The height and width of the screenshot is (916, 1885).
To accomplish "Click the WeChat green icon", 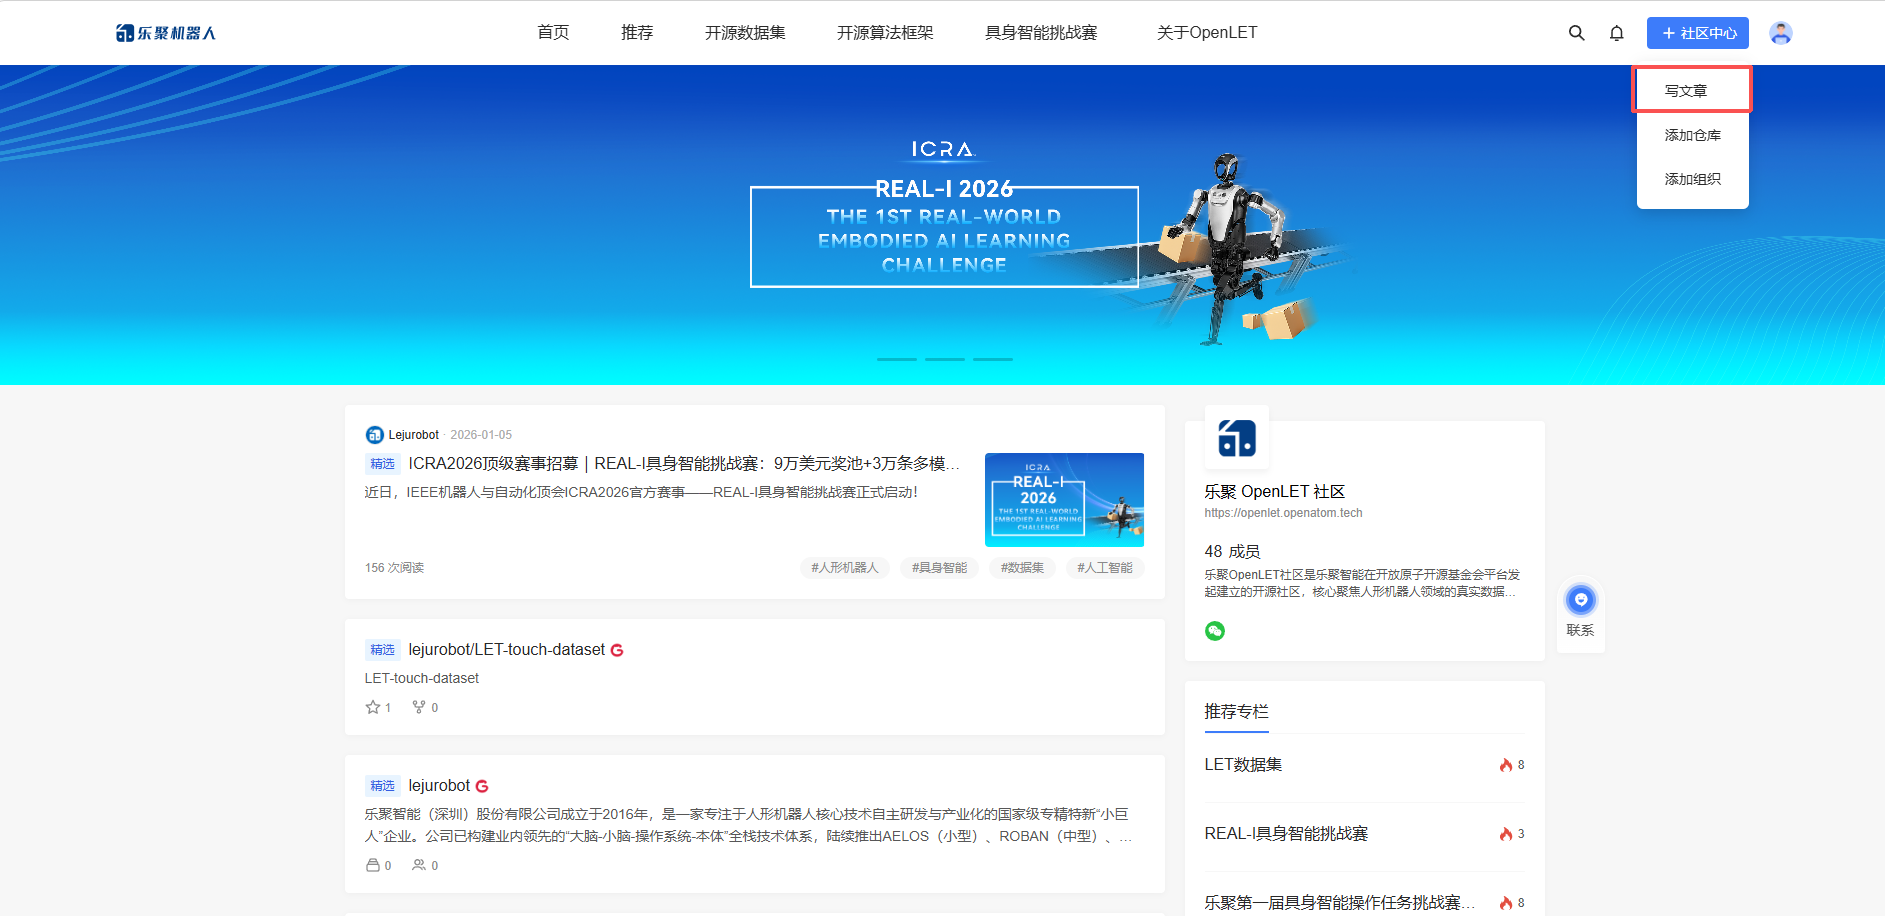I will pyautogui.click(x=1215, y=631).
